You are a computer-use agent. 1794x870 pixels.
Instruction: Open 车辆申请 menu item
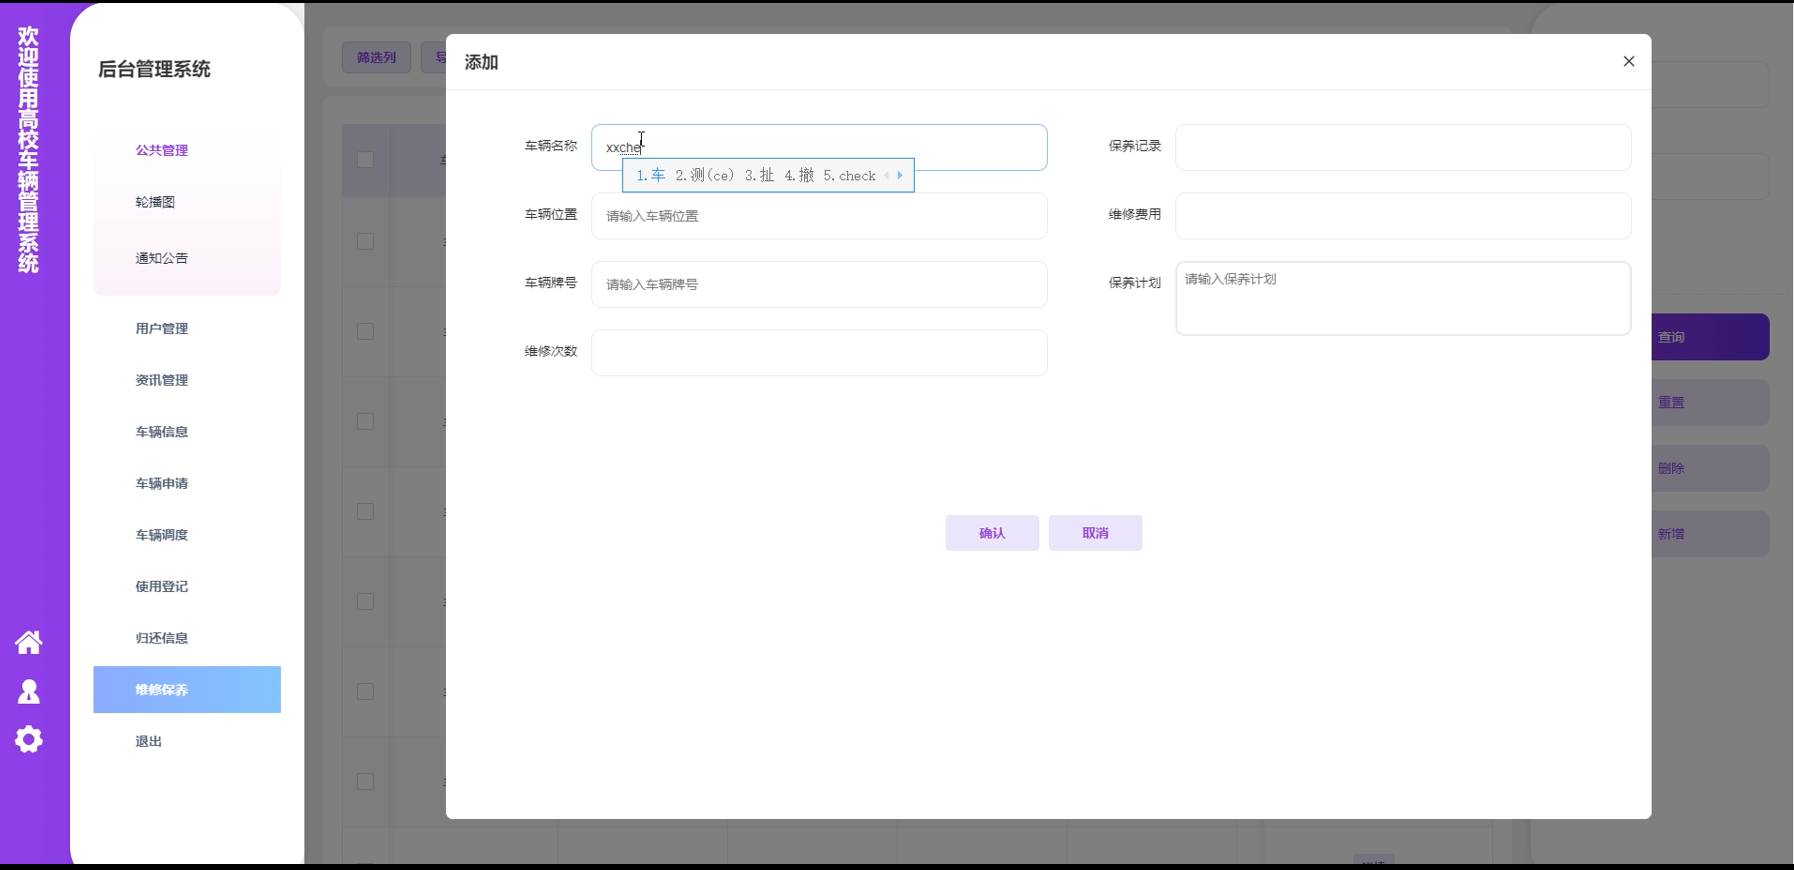tap(162, 483)
